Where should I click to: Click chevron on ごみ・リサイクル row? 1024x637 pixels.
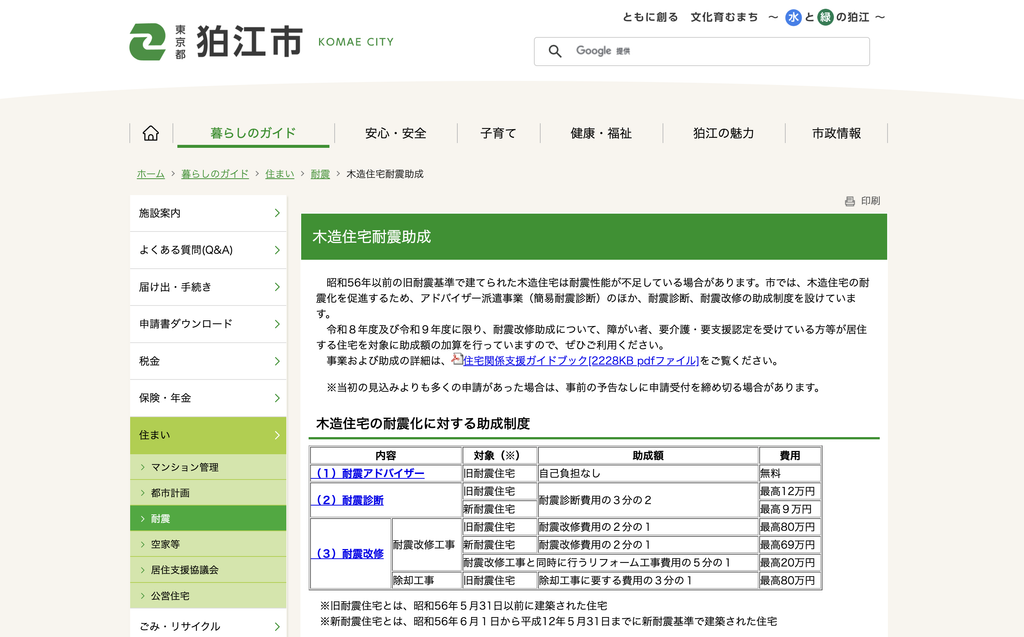277,627
